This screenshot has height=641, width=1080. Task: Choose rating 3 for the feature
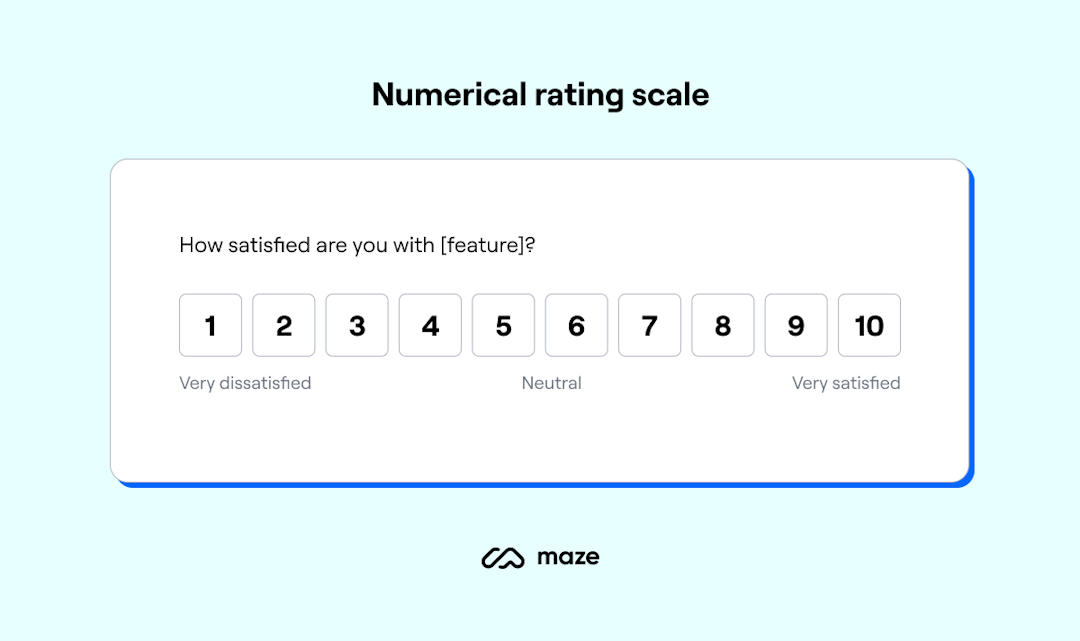point(357,325)
